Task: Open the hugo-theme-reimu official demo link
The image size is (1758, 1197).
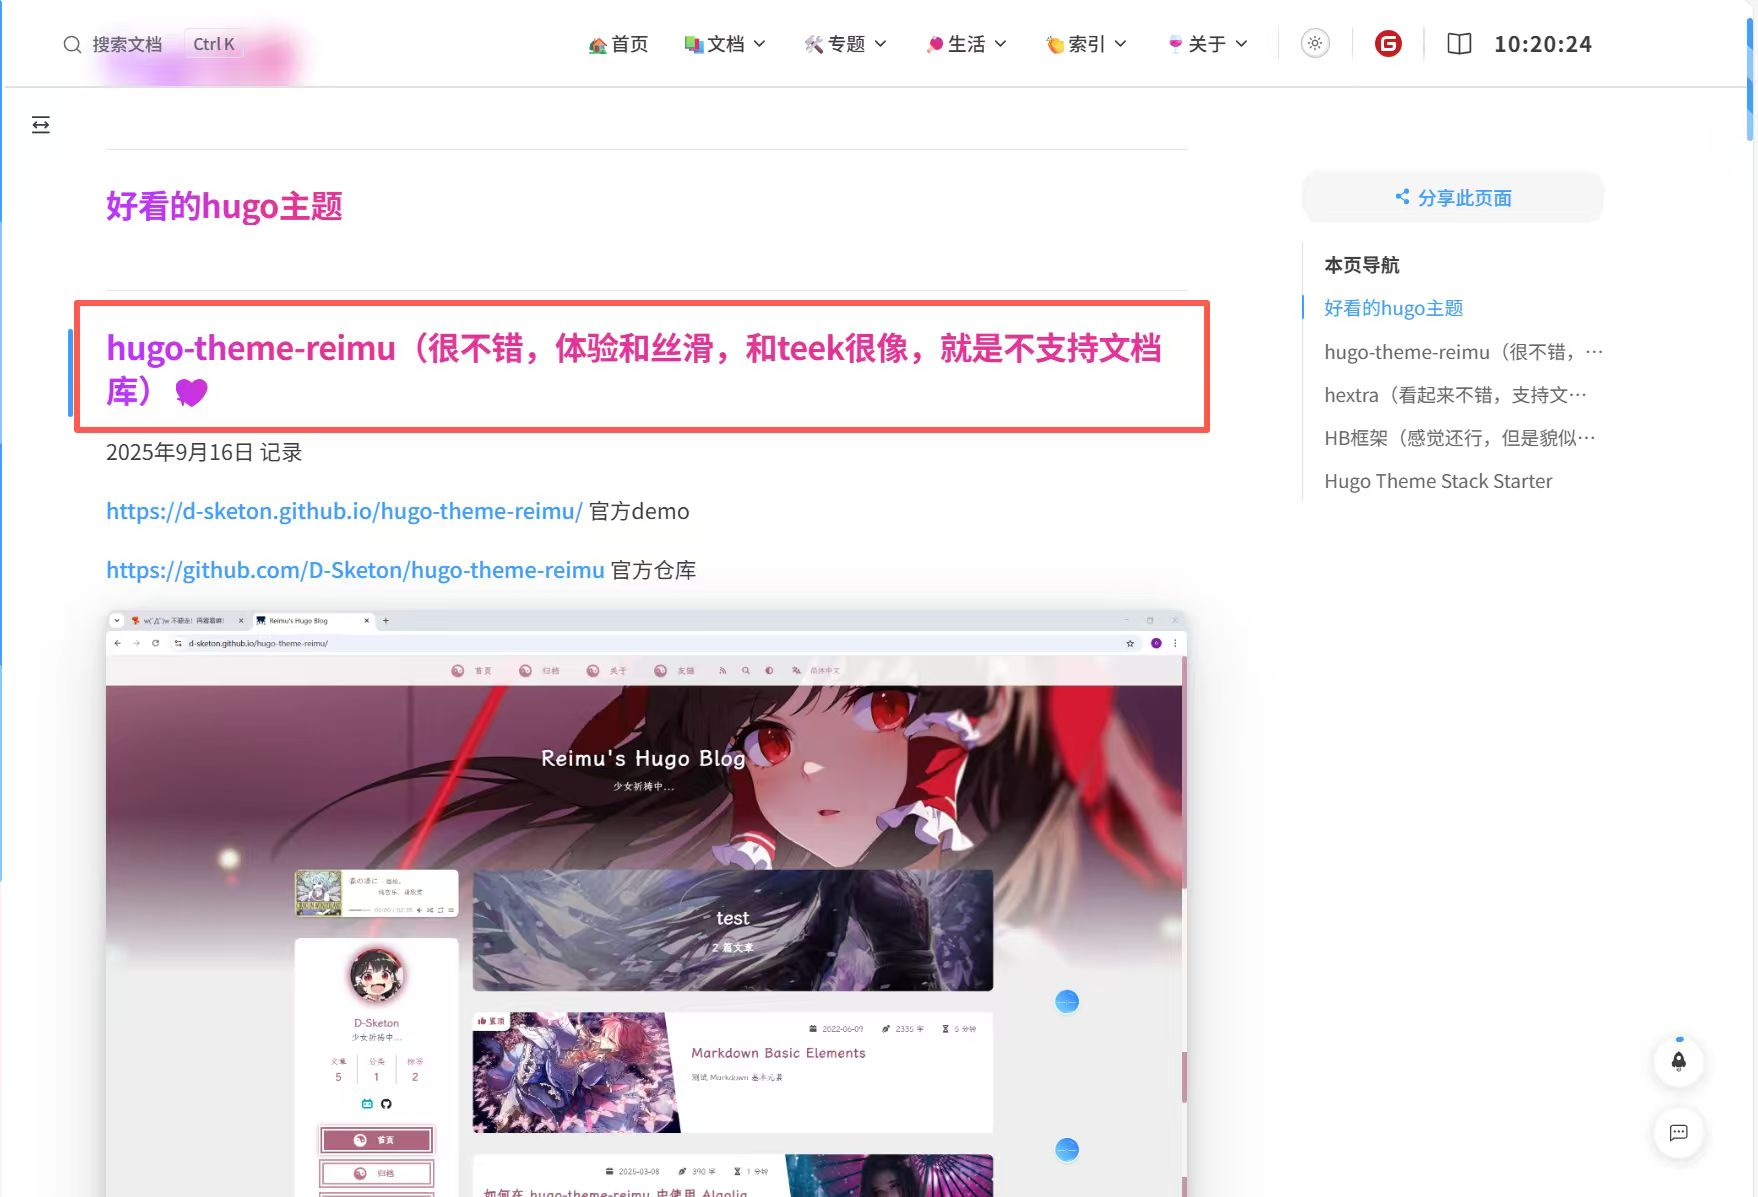Action: pos(344,511)
